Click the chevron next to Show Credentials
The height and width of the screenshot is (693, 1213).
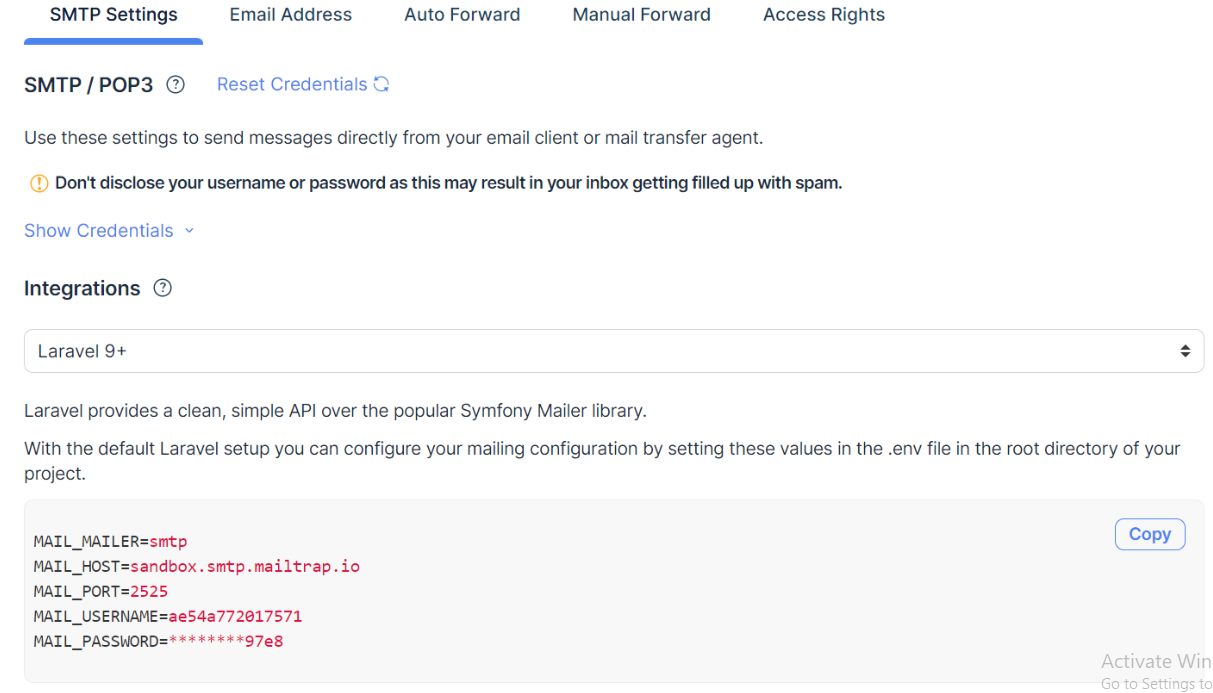(189, 230)
